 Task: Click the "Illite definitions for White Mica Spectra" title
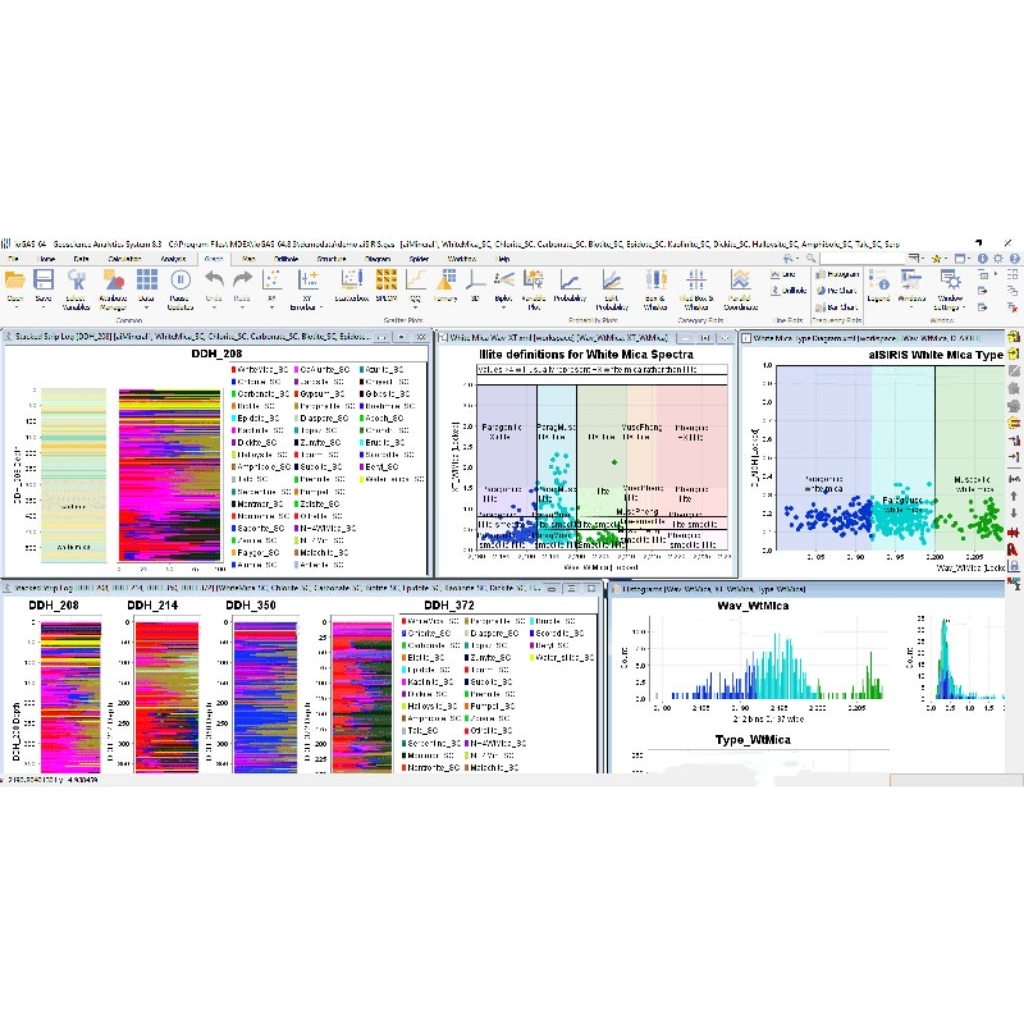click(586, 355)
